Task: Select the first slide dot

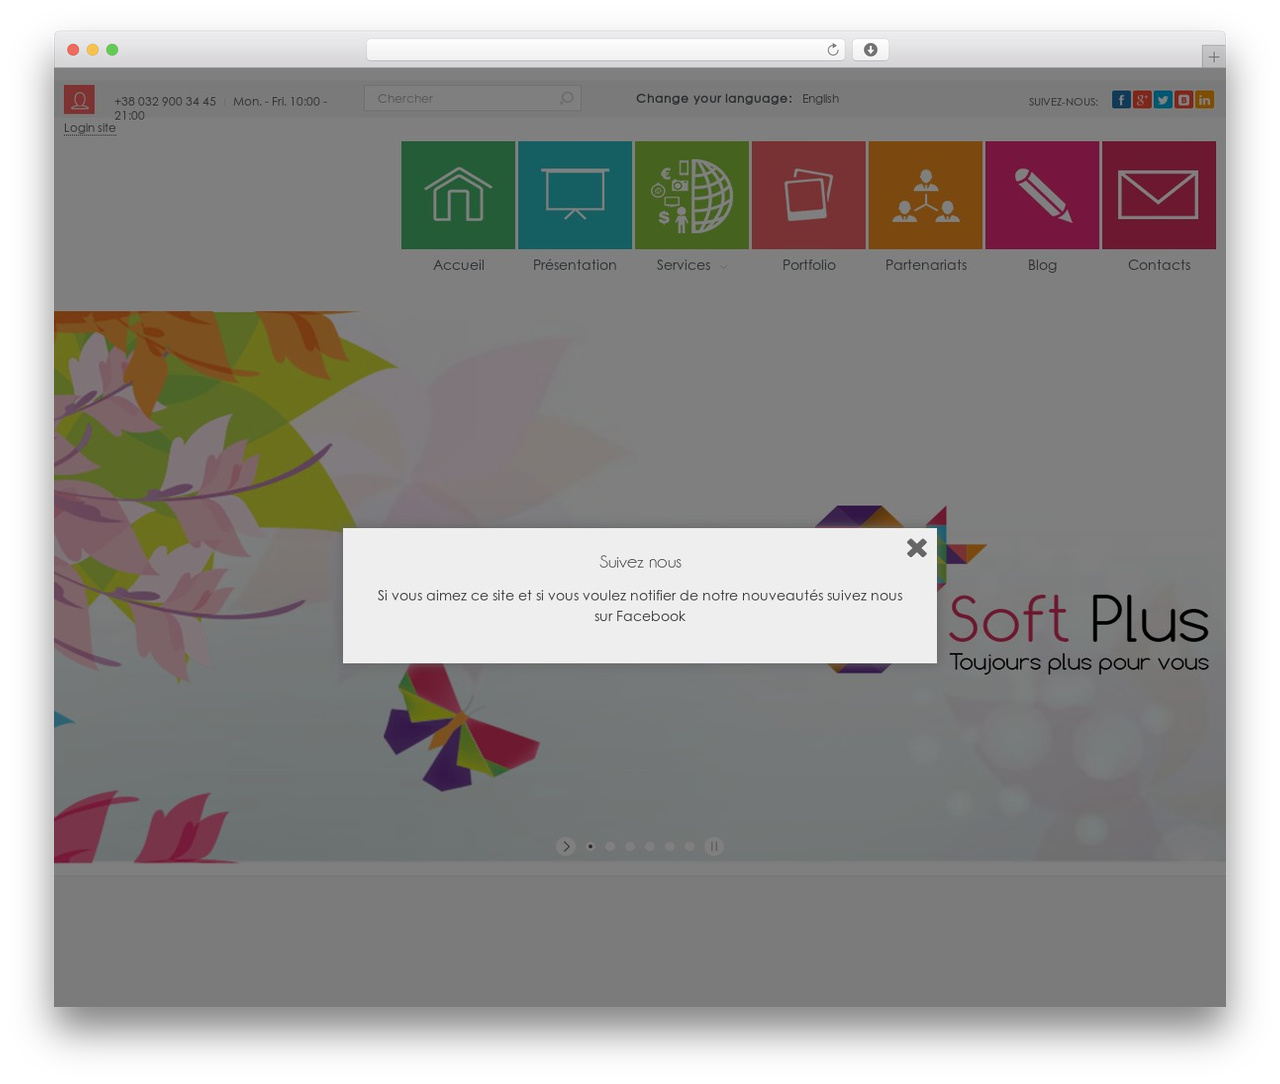Action: pos(590,846)
